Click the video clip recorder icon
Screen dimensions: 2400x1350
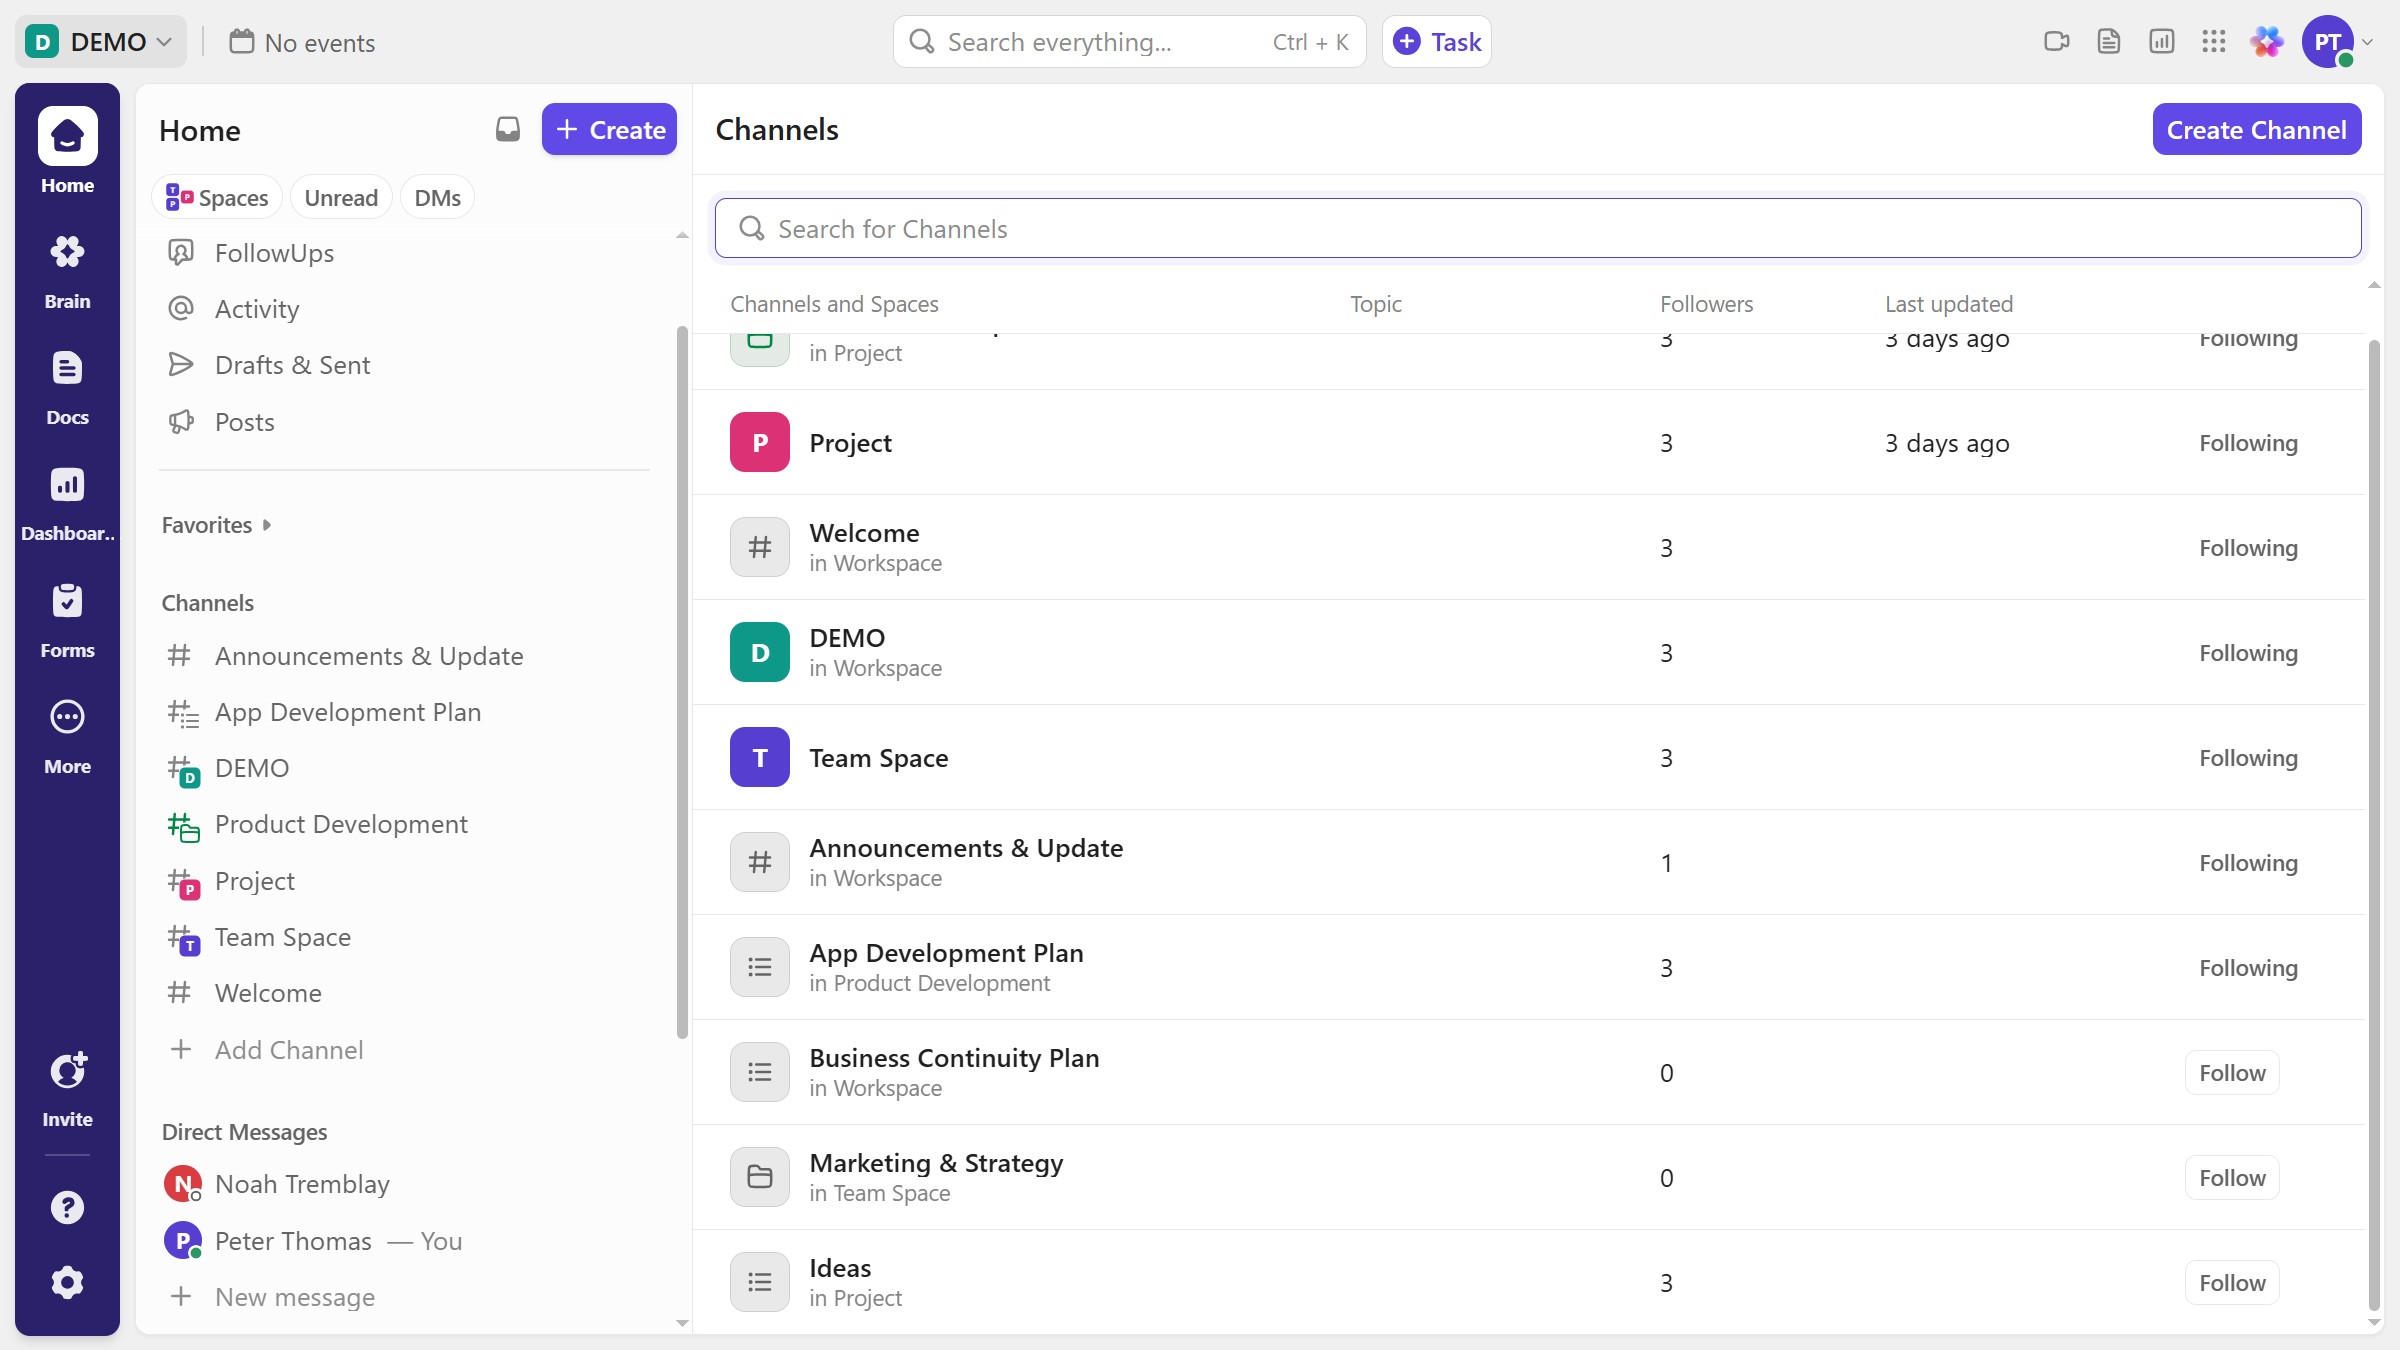[x=2056, y=42]
